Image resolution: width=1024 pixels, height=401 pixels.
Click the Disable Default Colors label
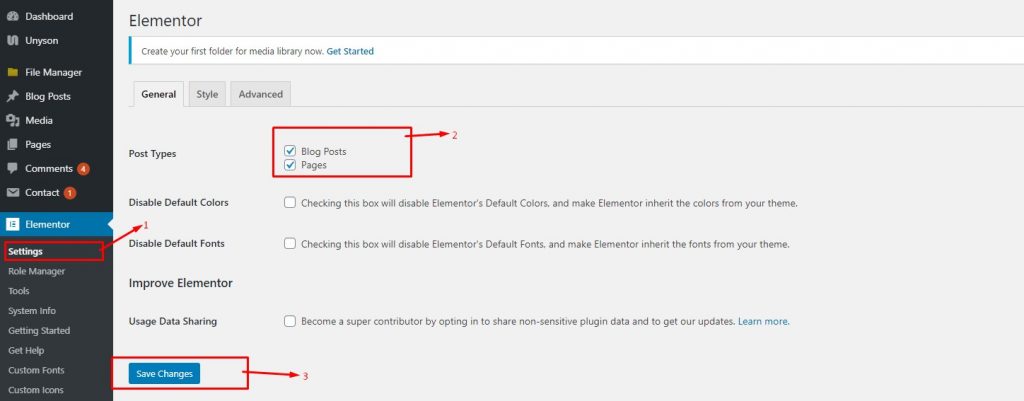[178, 202]
